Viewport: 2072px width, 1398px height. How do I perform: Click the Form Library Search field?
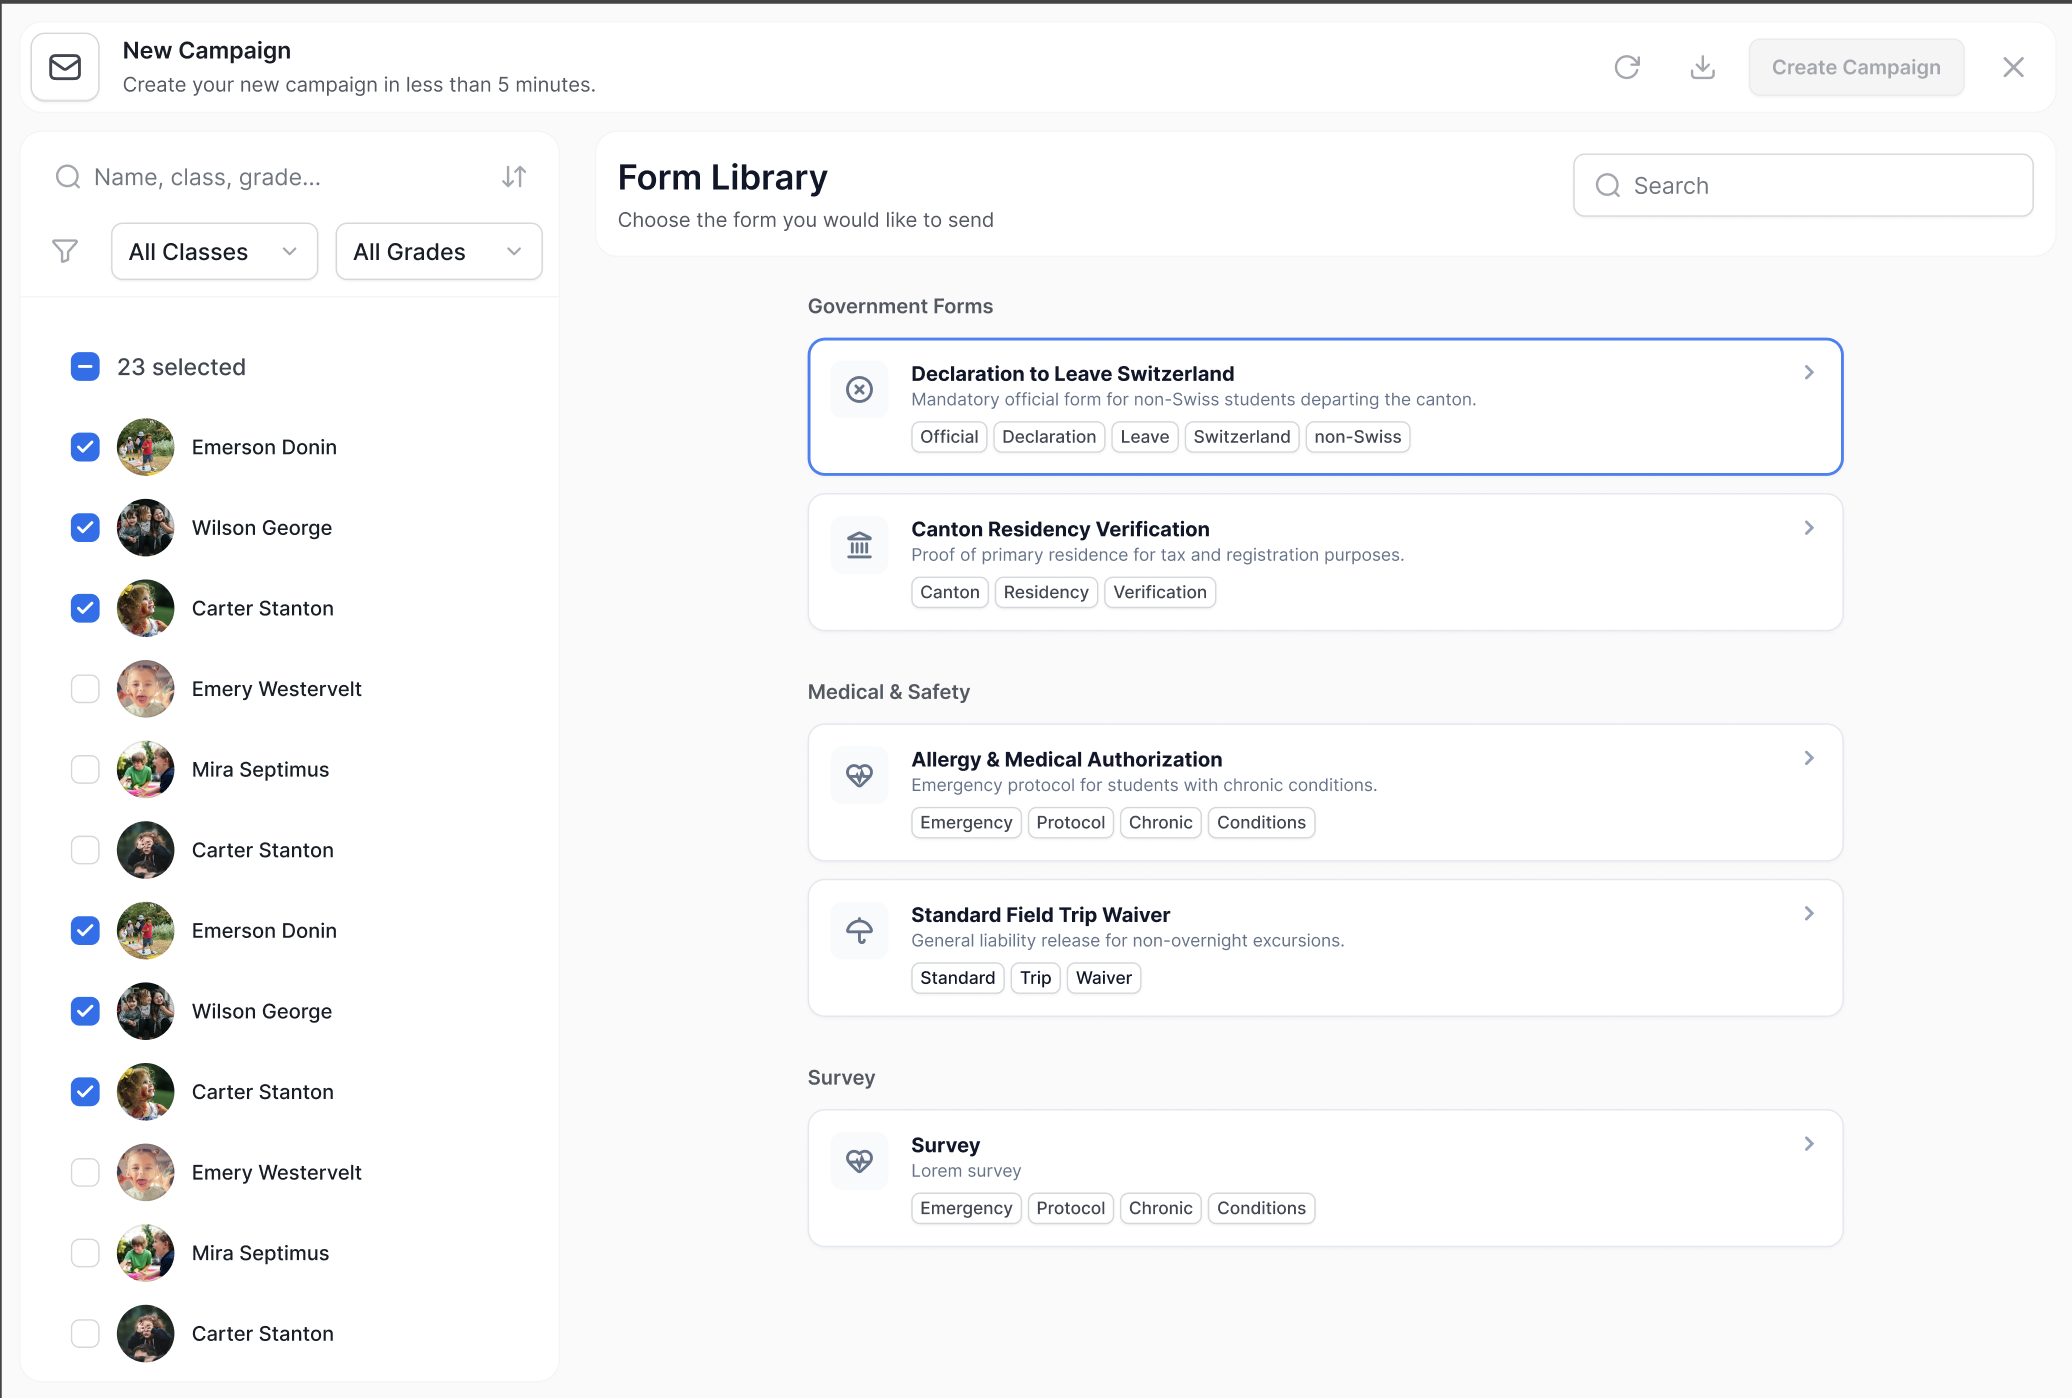[x=1802, y=185]
